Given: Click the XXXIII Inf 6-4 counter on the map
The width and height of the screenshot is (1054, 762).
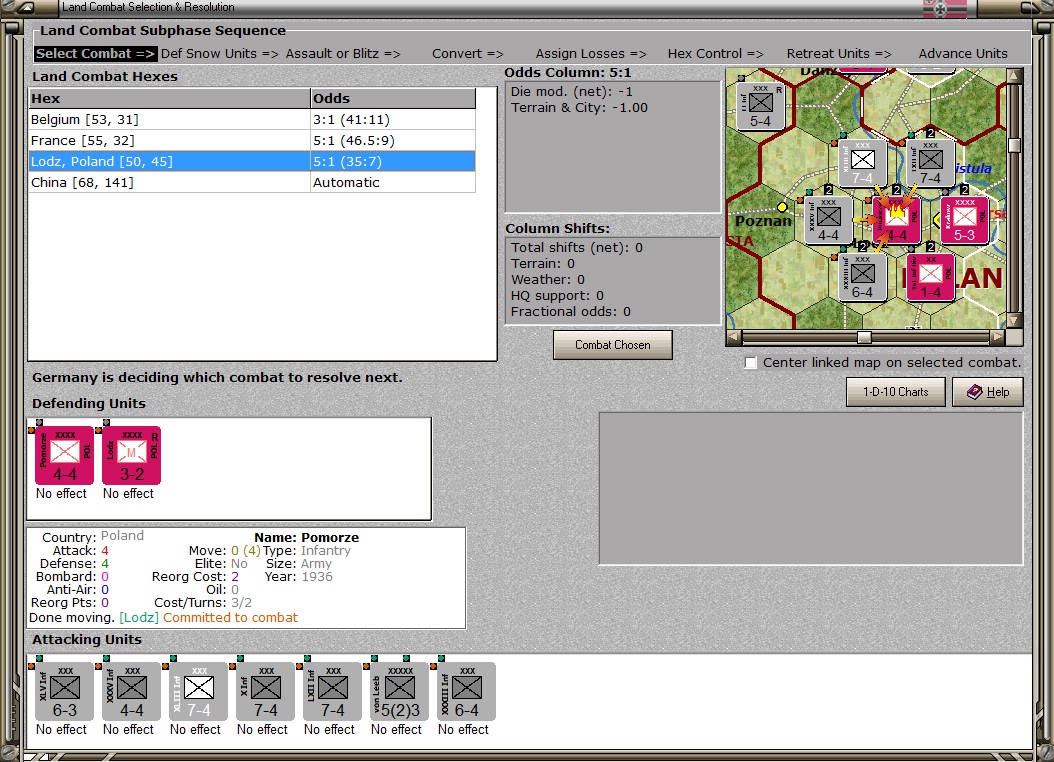Looking at the screenshot, I should (862, 277).
